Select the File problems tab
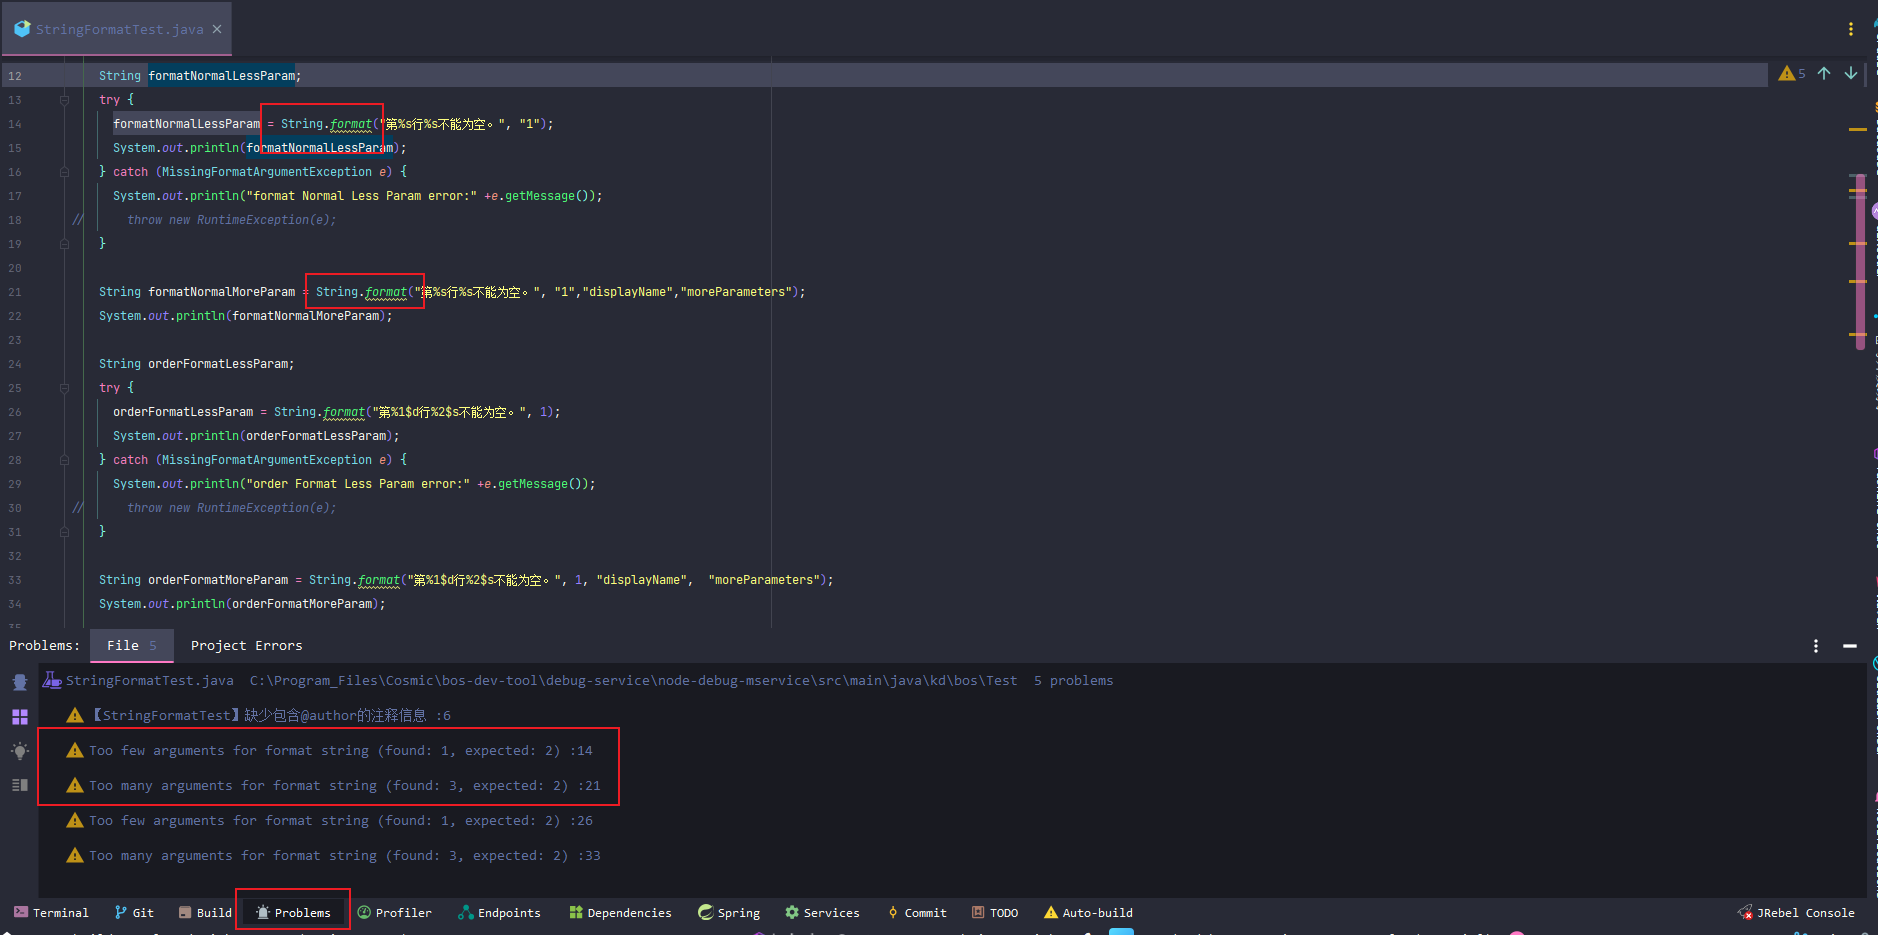The image size is (1878, 935). click(131, 646)
